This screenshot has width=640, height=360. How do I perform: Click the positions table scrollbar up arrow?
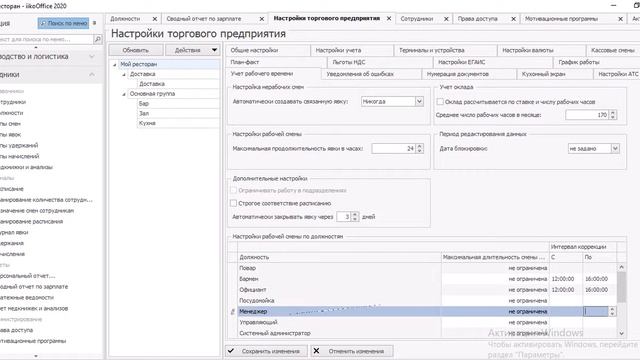click(x=622, y=267)
